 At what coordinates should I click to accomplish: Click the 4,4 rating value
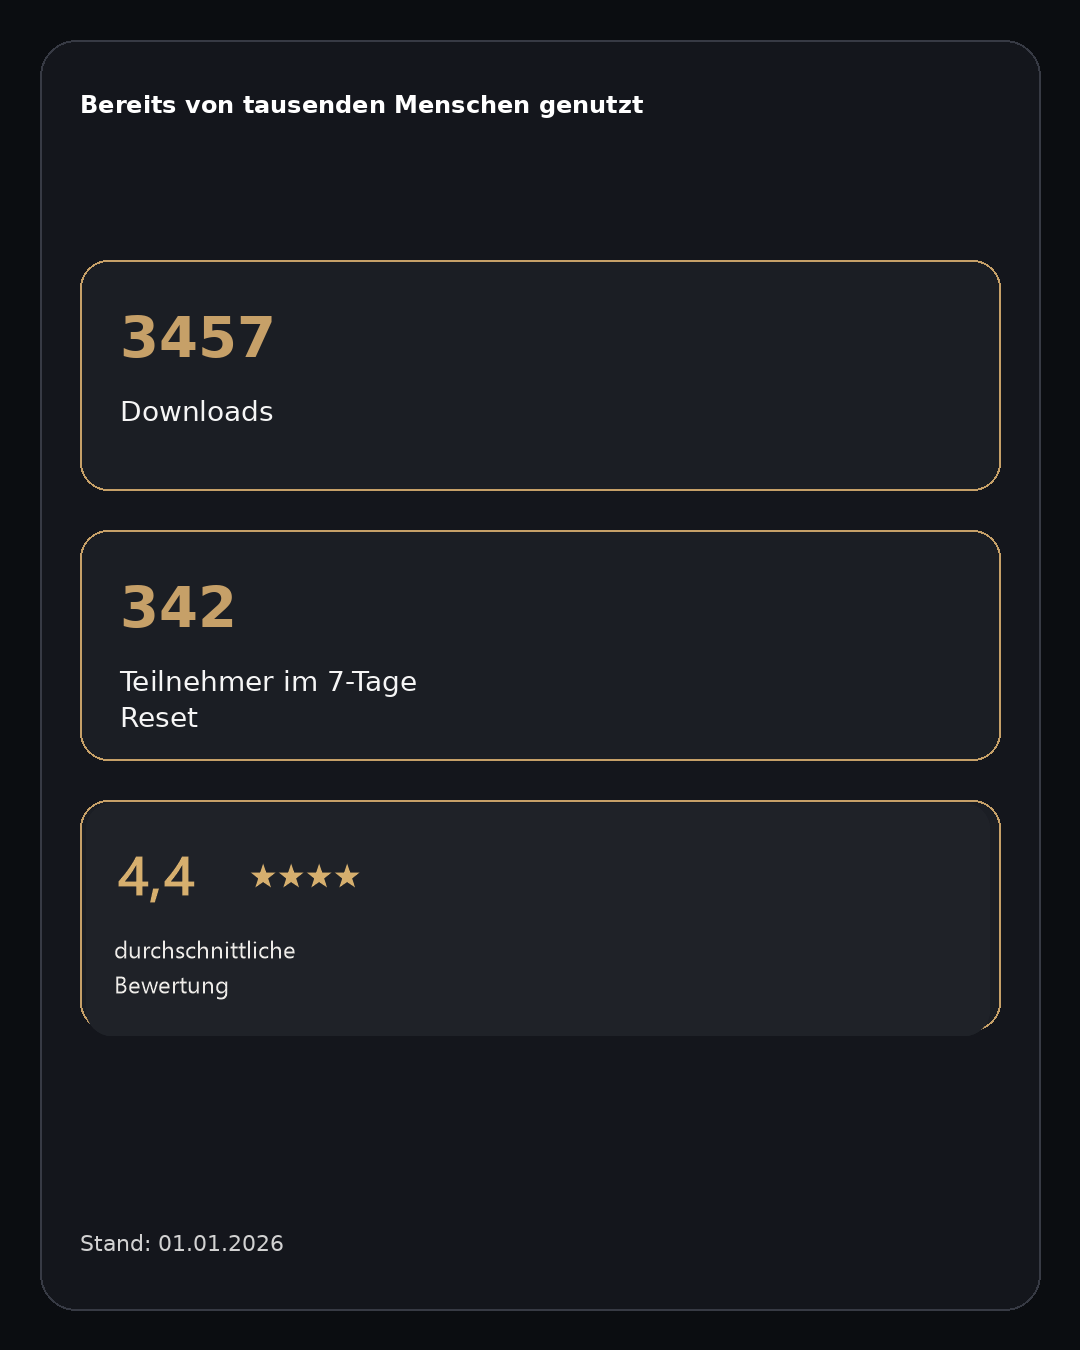coord(156,878)
